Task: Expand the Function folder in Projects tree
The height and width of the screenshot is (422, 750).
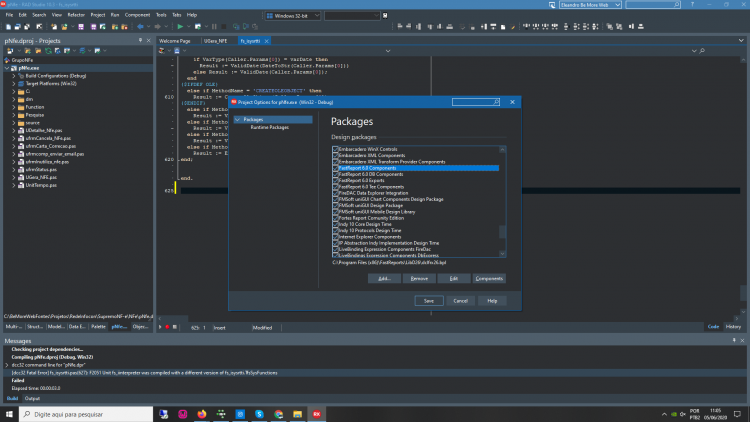Action: tap(14, 107)
